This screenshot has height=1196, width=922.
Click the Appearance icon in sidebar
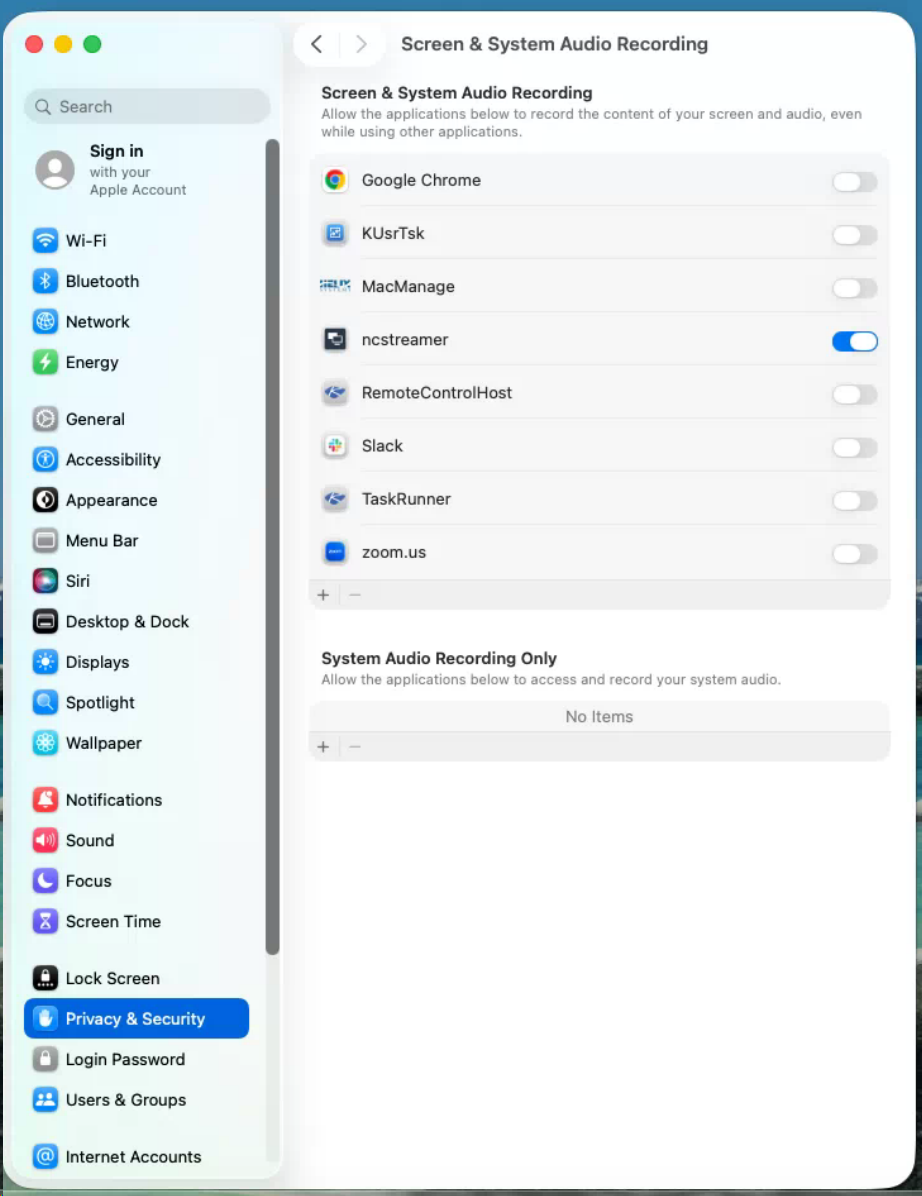point(45,500)
